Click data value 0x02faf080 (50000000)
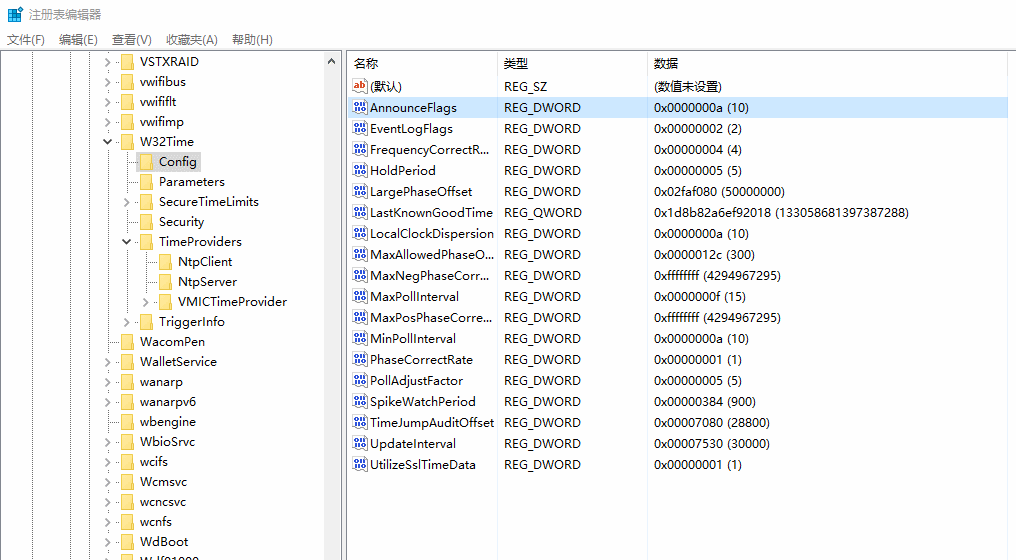This screenshot has height=560, width=1016. tap(719, 192)
